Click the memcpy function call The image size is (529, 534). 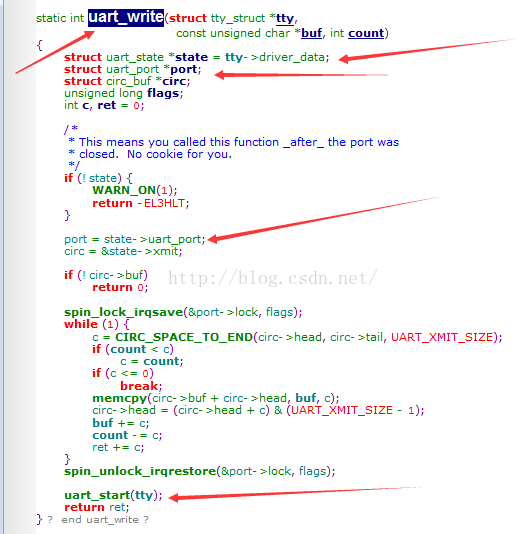[x=120, y=398]
